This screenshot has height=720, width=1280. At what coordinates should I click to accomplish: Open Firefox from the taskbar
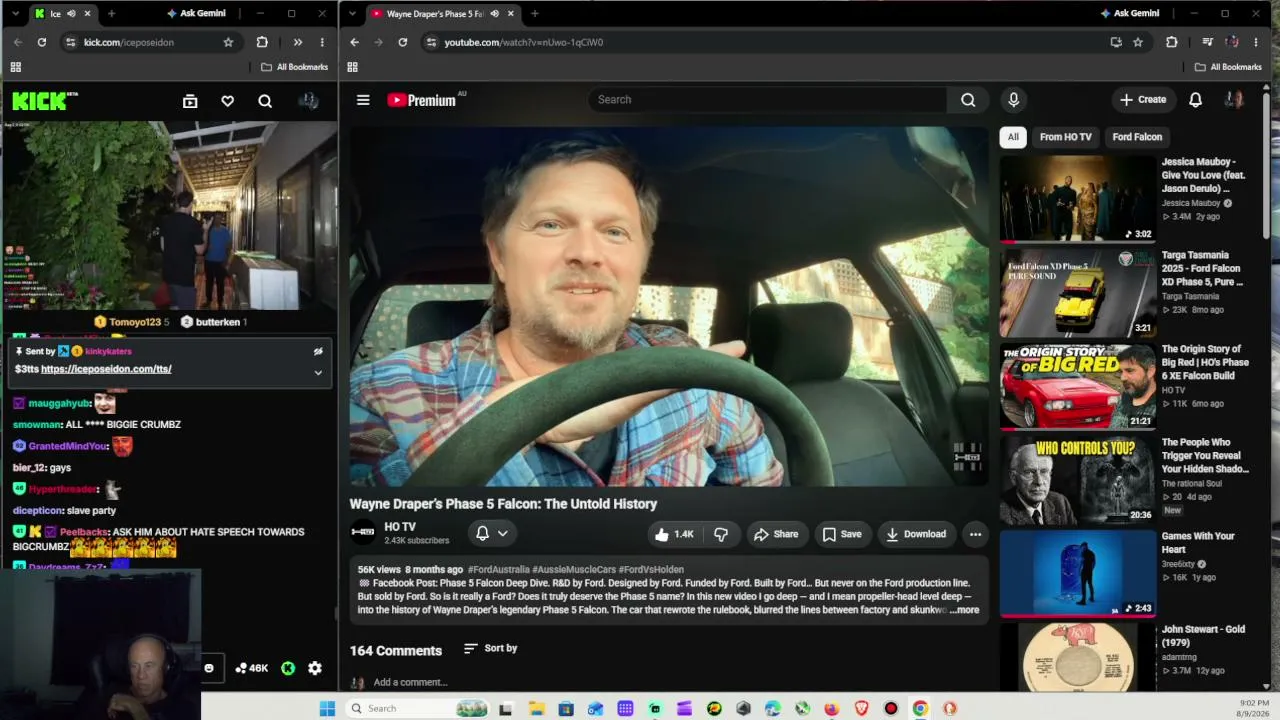[x=831, y=709]
